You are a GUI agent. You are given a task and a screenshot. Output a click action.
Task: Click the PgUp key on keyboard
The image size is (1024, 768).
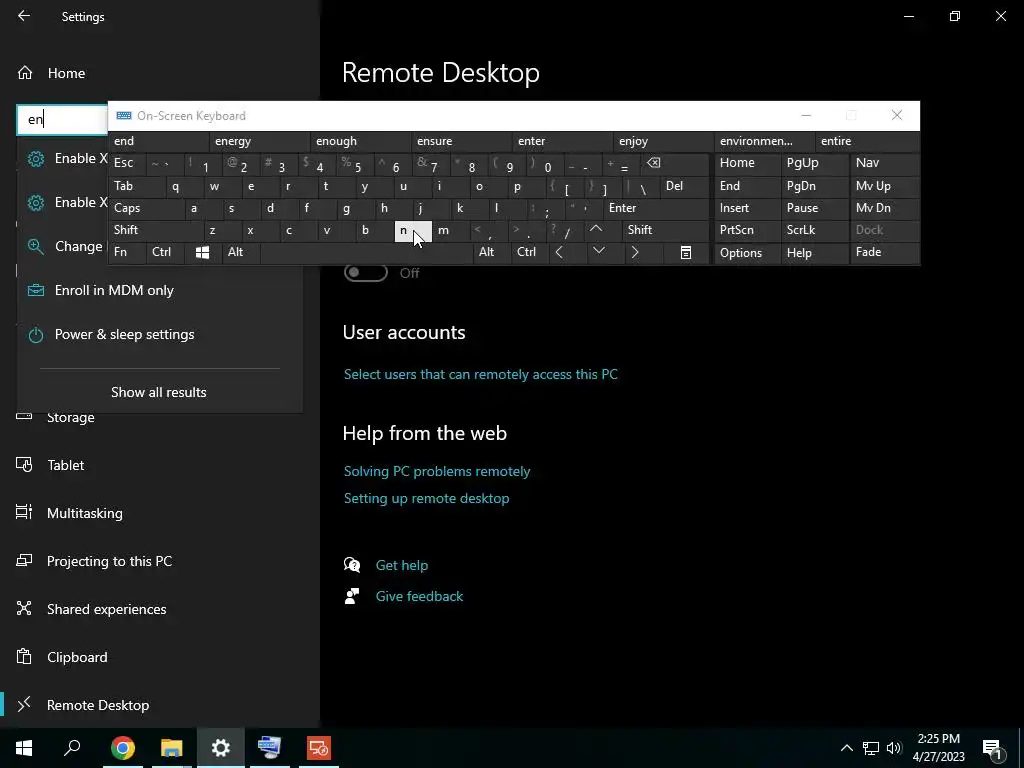[x=814, y=163]
